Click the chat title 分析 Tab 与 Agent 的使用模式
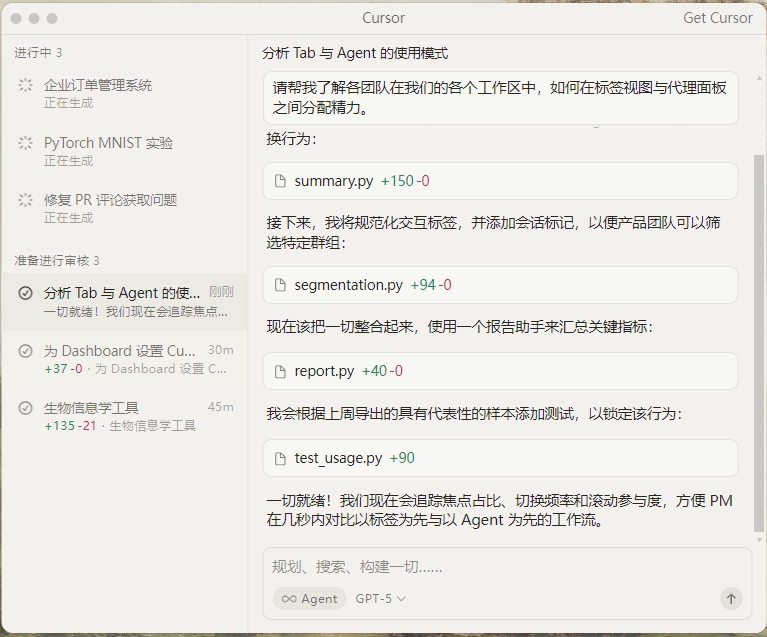Screen dimensions: 767x637 [x=355, y=53]
